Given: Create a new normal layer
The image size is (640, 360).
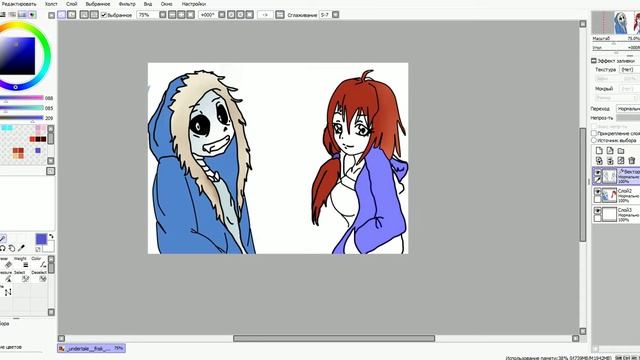Looking at the screenshot, I should (599, 151).
